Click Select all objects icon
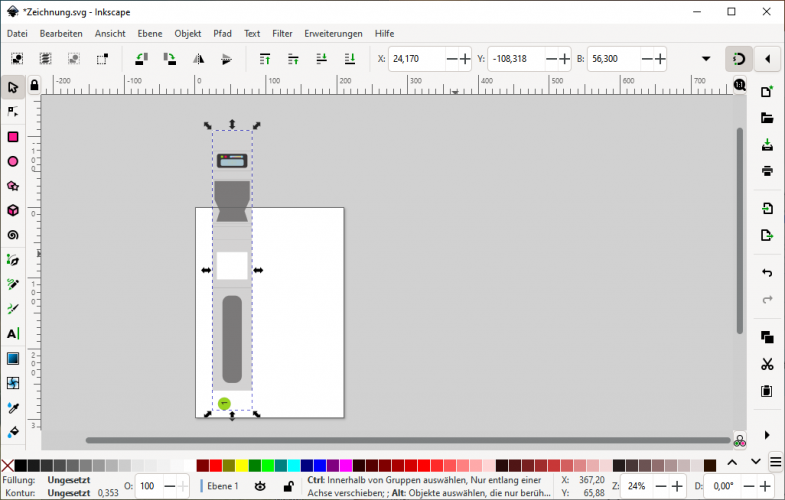785x500 pixels. [x=17, y=59]
